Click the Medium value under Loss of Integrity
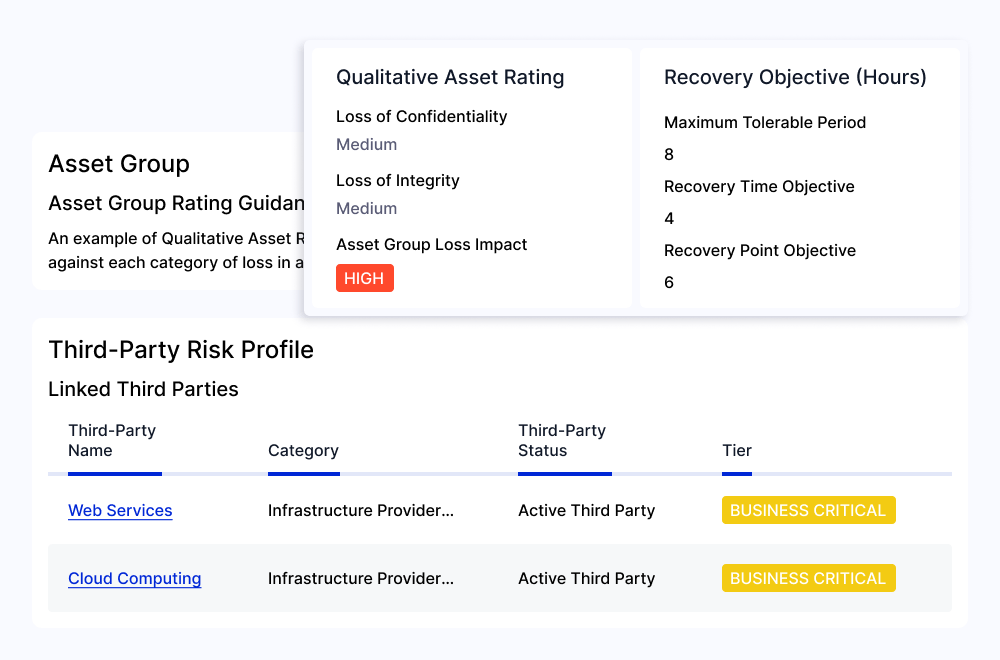 367,209
